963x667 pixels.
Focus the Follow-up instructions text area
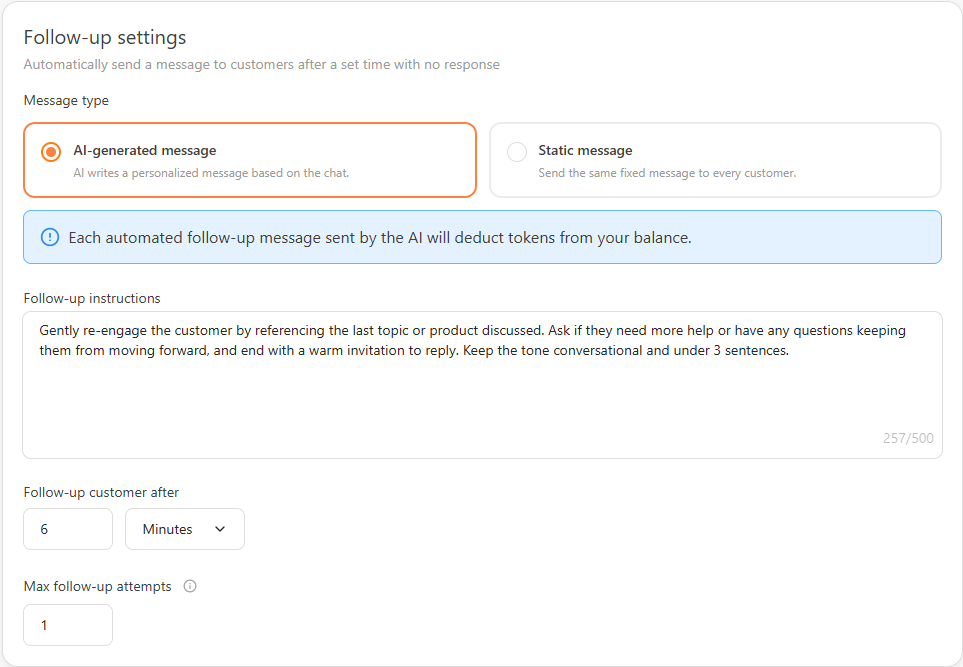click(x=482, y=385)
